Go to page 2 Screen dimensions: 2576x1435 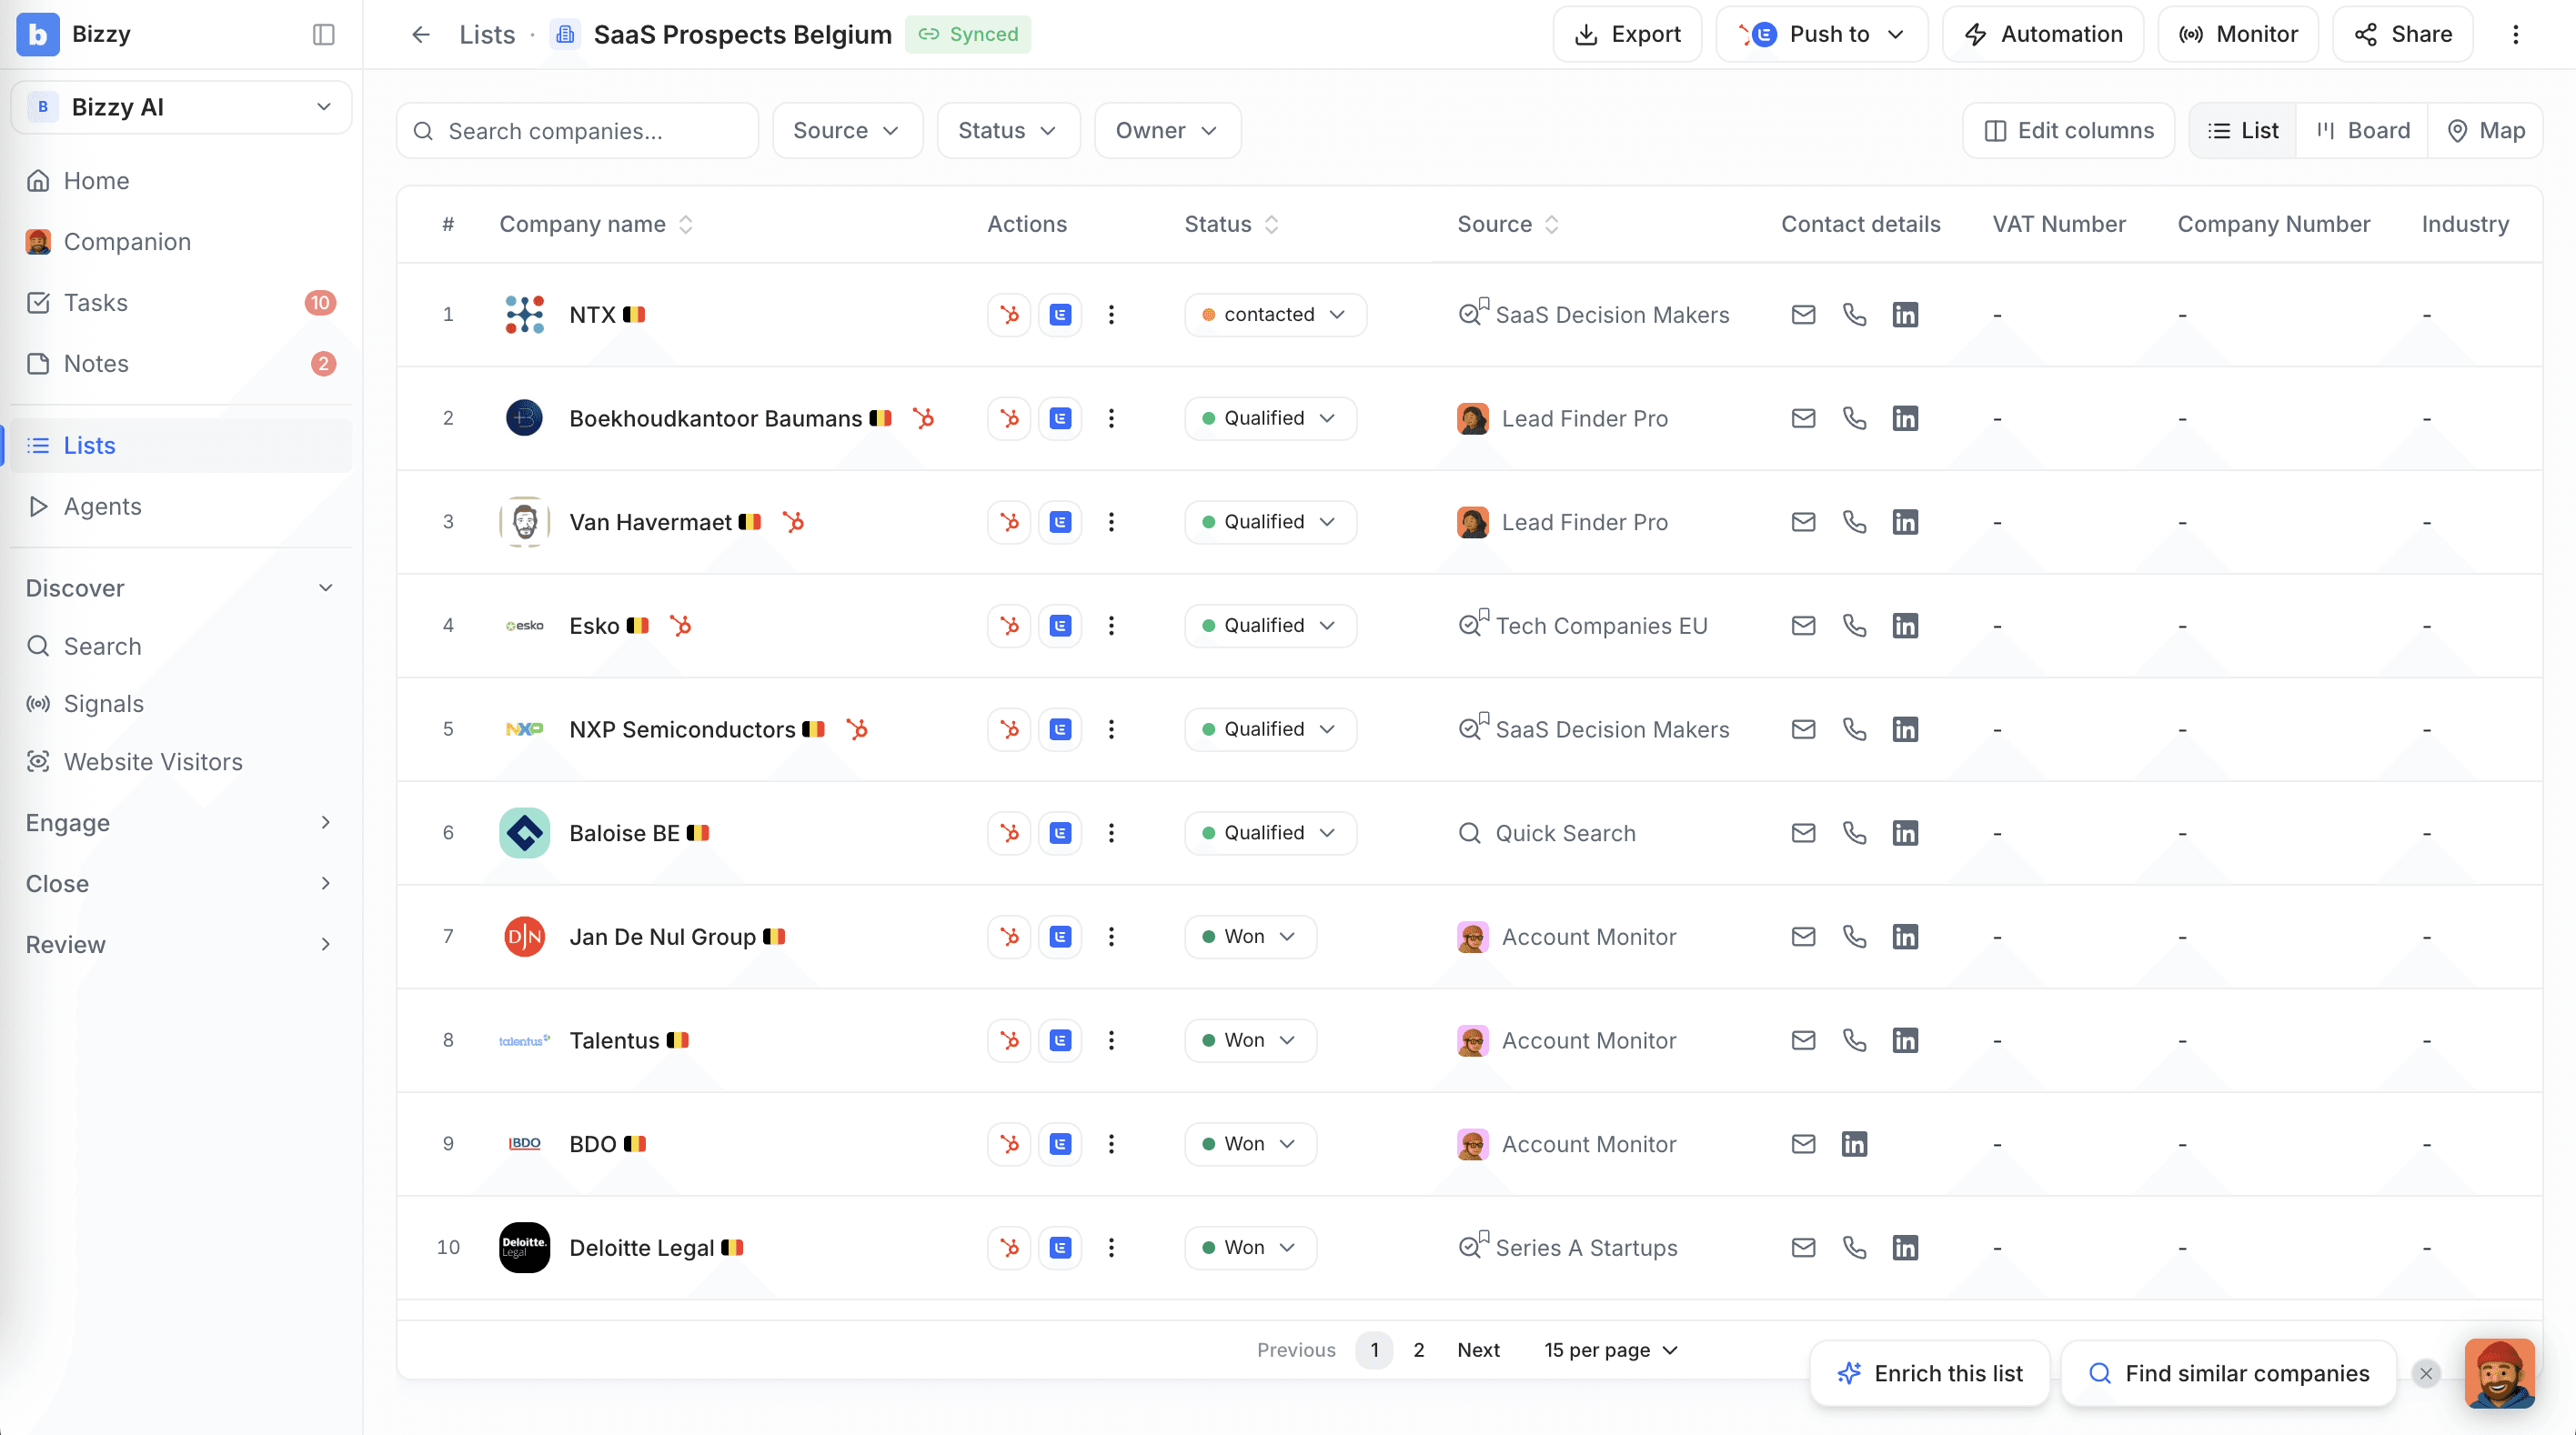point(1418,1350)
